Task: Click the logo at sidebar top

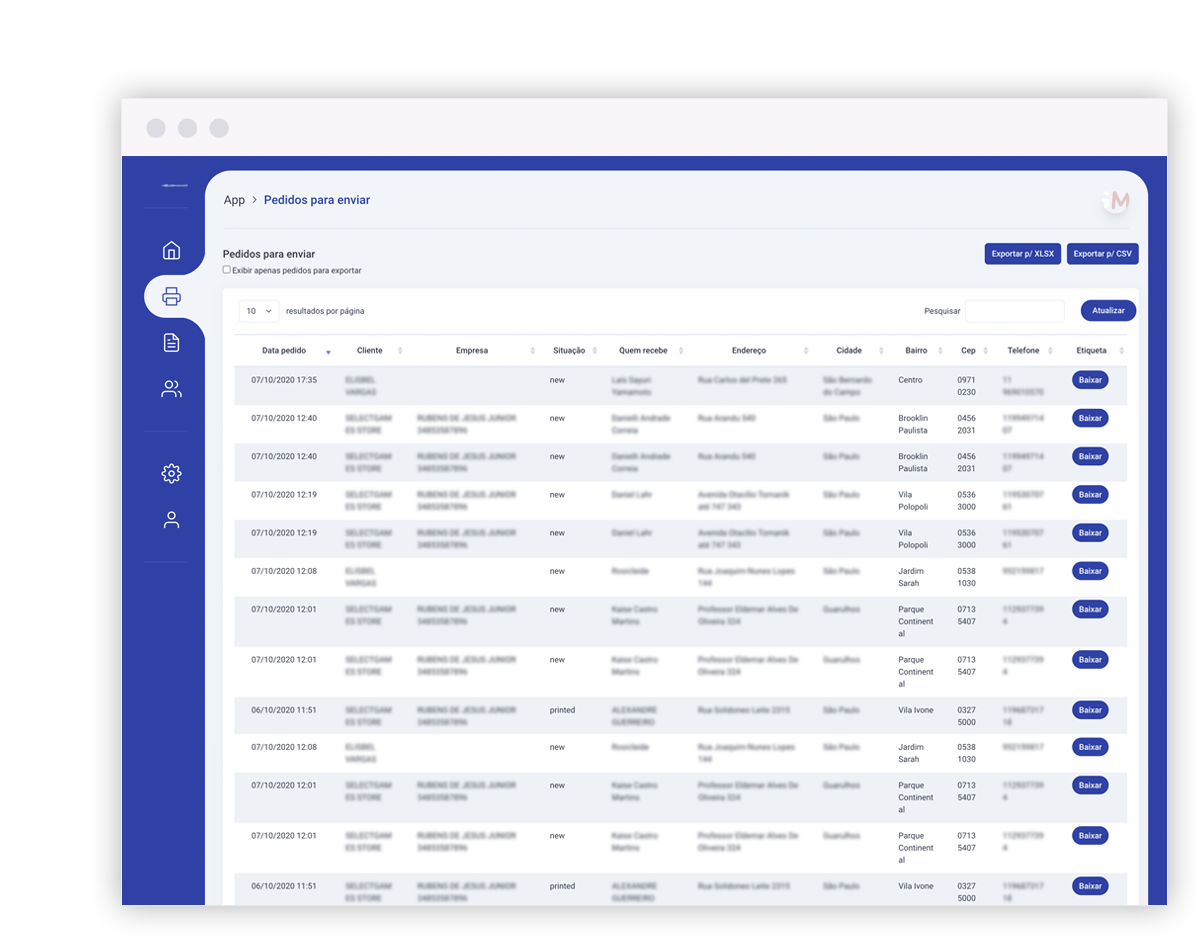Action: click(174, 185)
